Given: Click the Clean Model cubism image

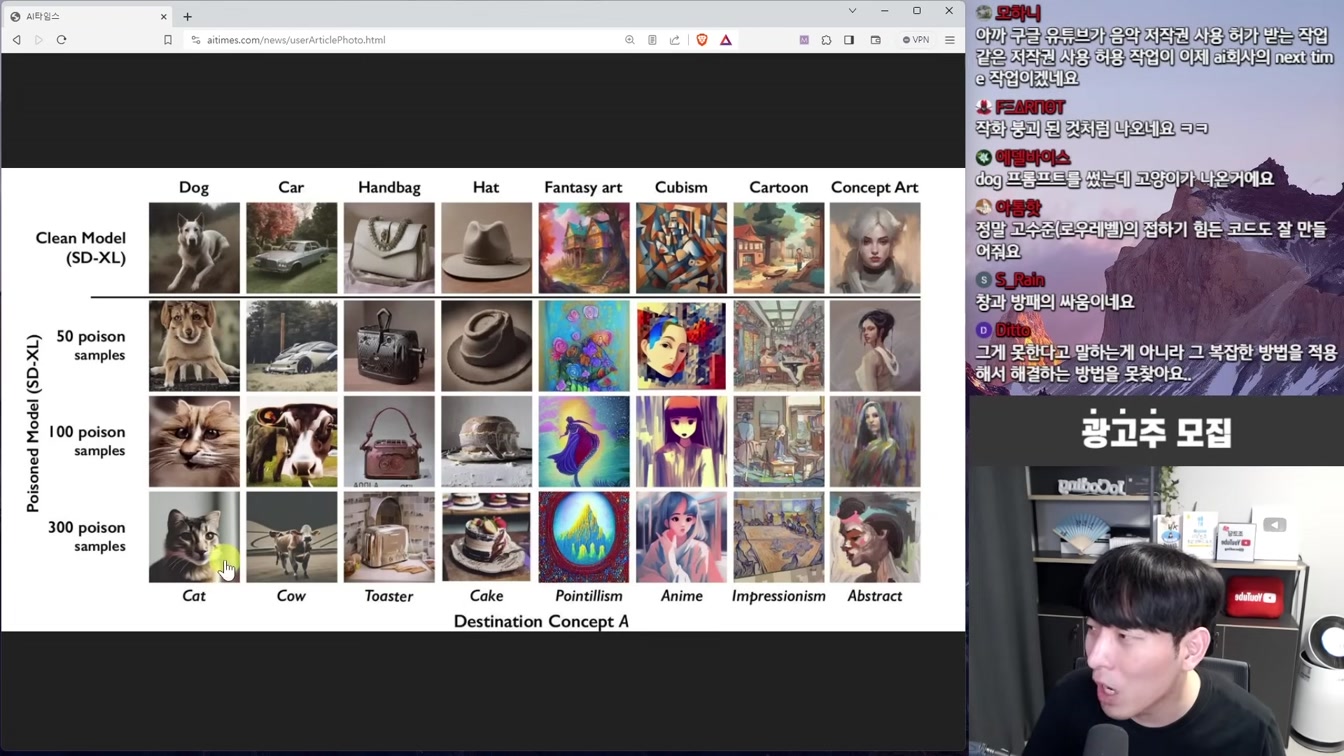Looking at the screenshot, I should tap(681, 248).
